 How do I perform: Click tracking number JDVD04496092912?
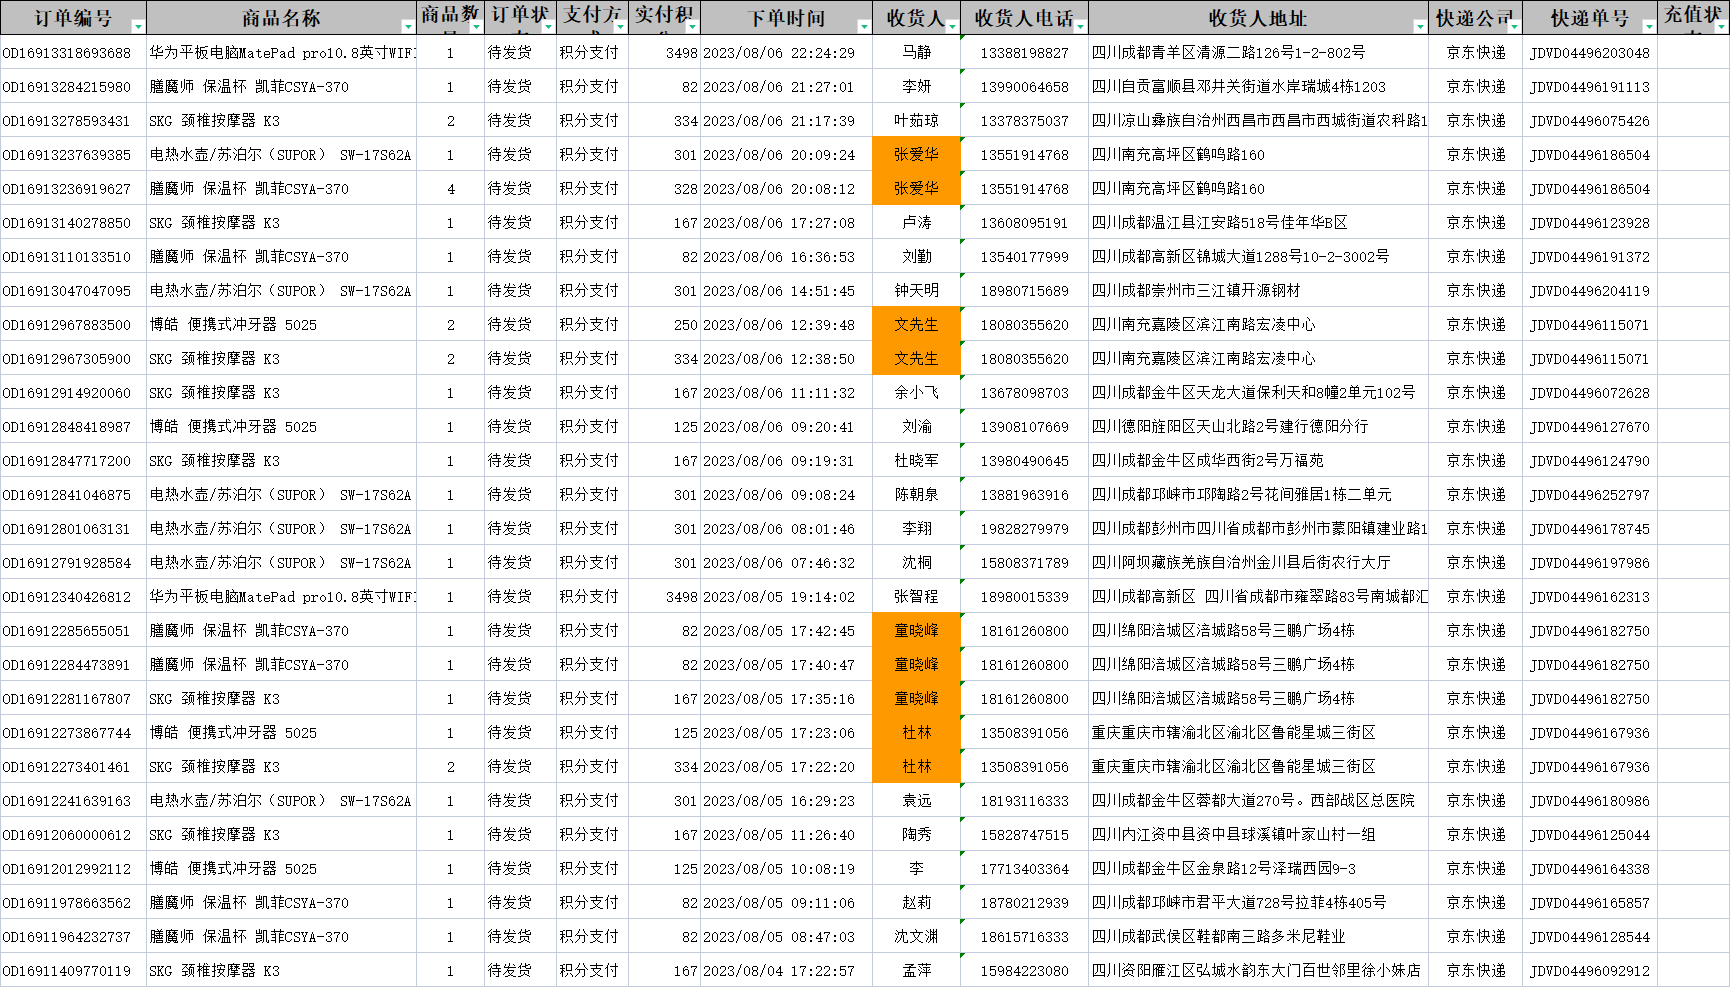click(x=1590, y=971)
